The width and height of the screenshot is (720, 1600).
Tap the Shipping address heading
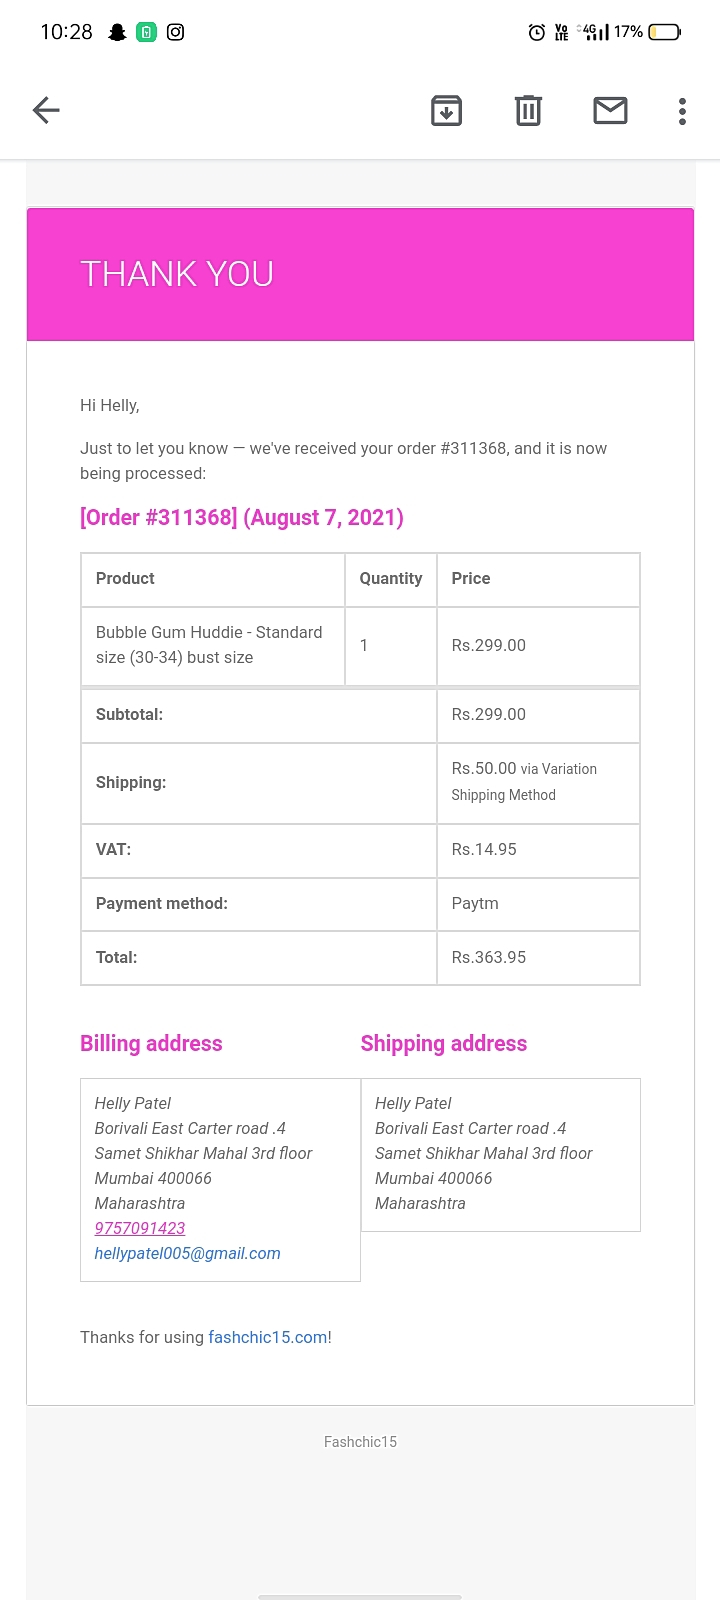(443, 1043)
